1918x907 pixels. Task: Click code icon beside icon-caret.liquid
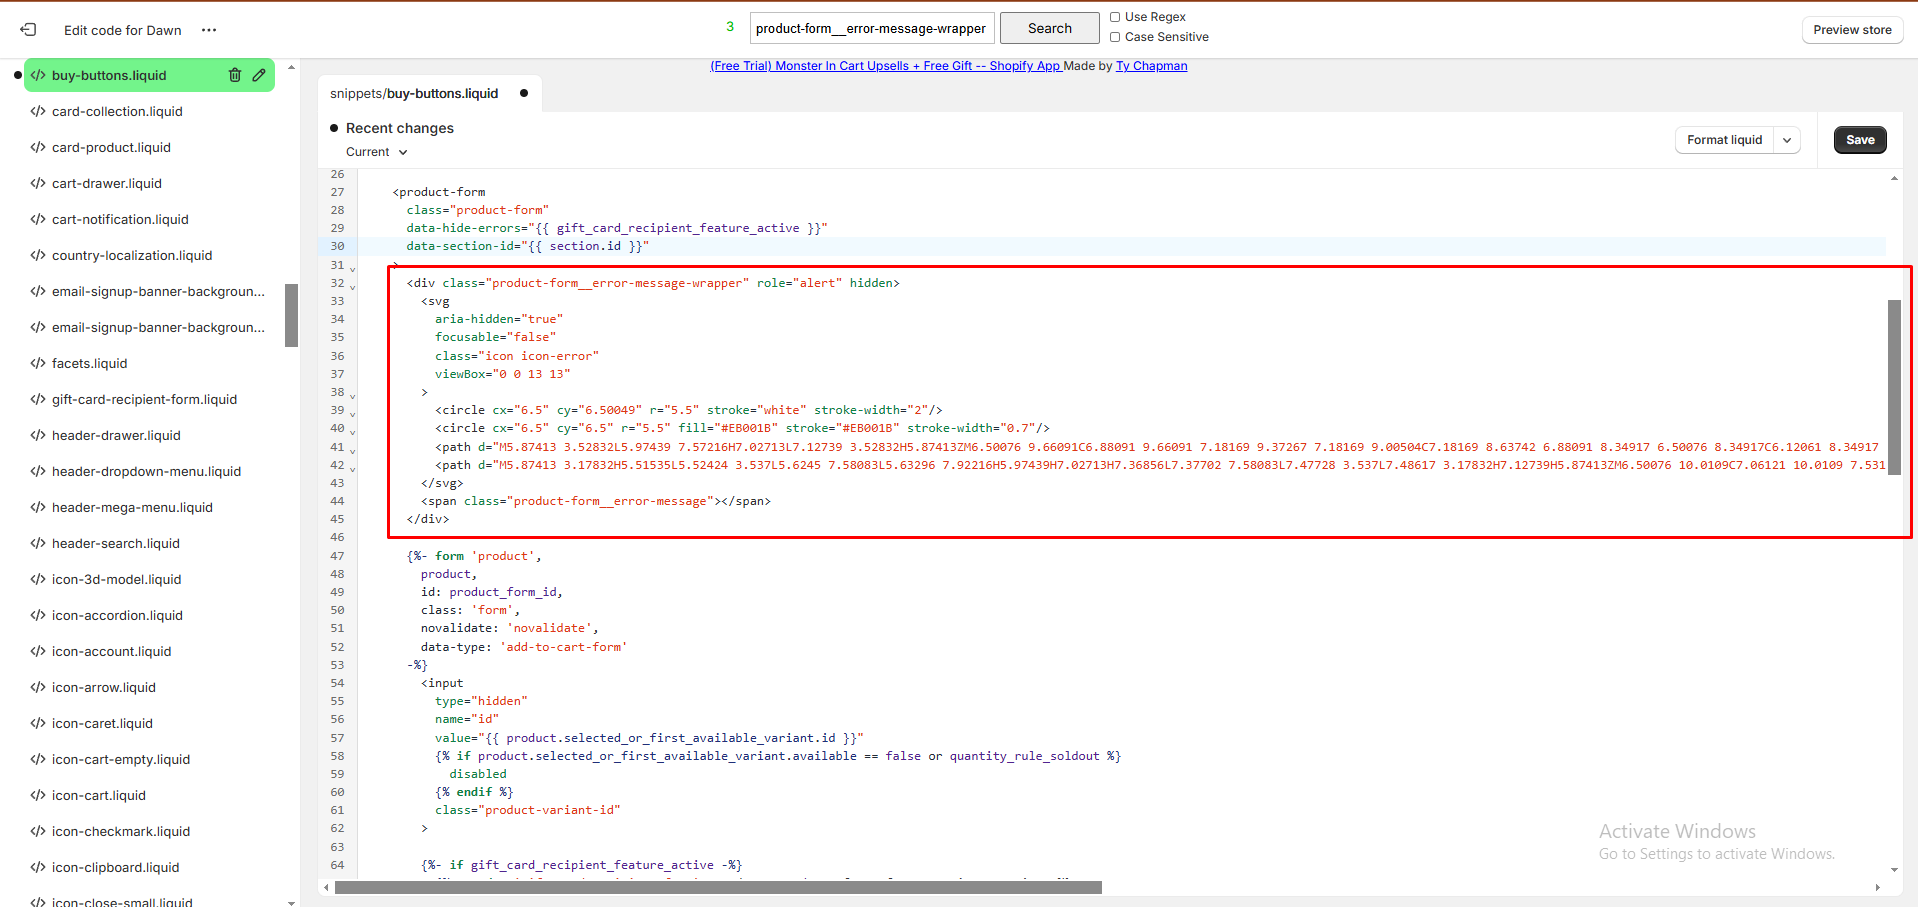[38, 723]
